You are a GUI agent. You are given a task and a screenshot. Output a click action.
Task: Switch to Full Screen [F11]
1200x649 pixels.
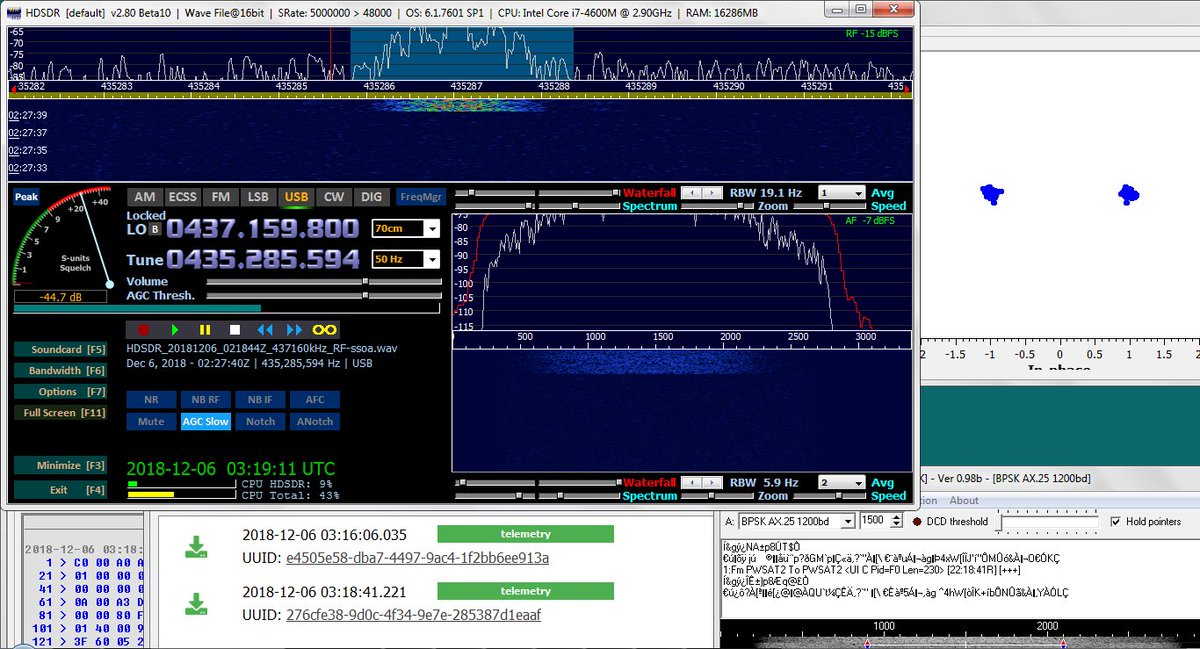[x=63, y=413]
